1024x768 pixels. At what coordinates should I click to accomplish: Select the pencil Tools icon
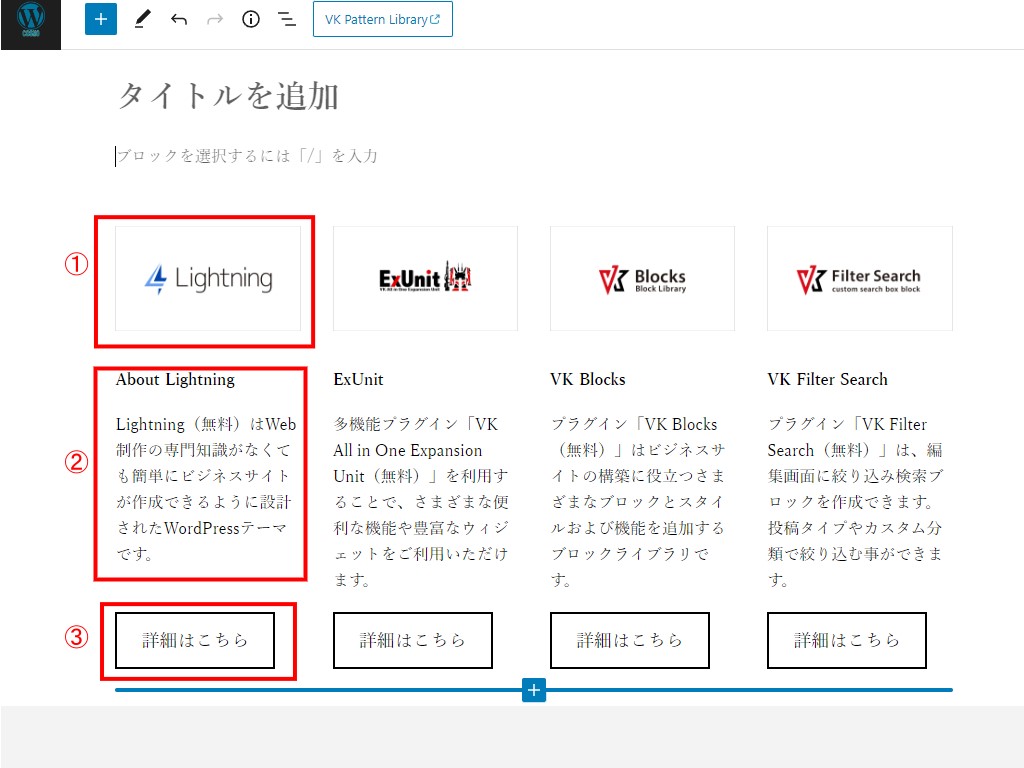click(x=141, y=19)
